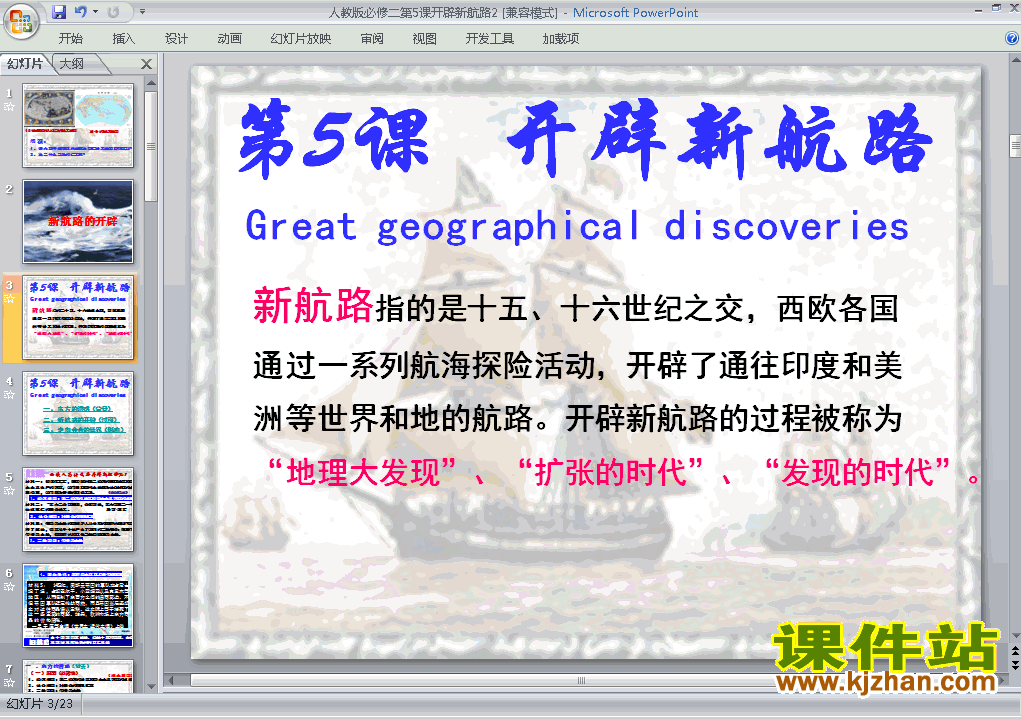Click the animation star beside slide 1
This screenshot has width=1021, height=719.
tap(9, 106)
